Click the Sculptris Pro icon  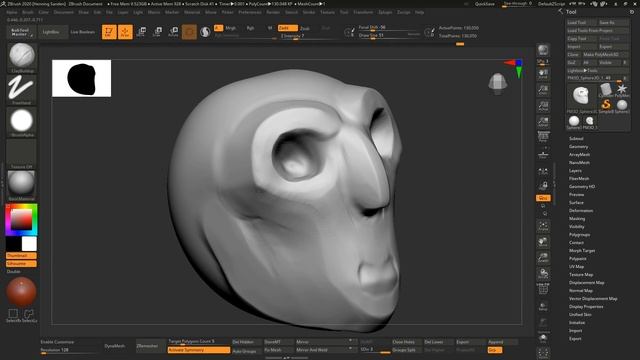click(x=205, y=32)
